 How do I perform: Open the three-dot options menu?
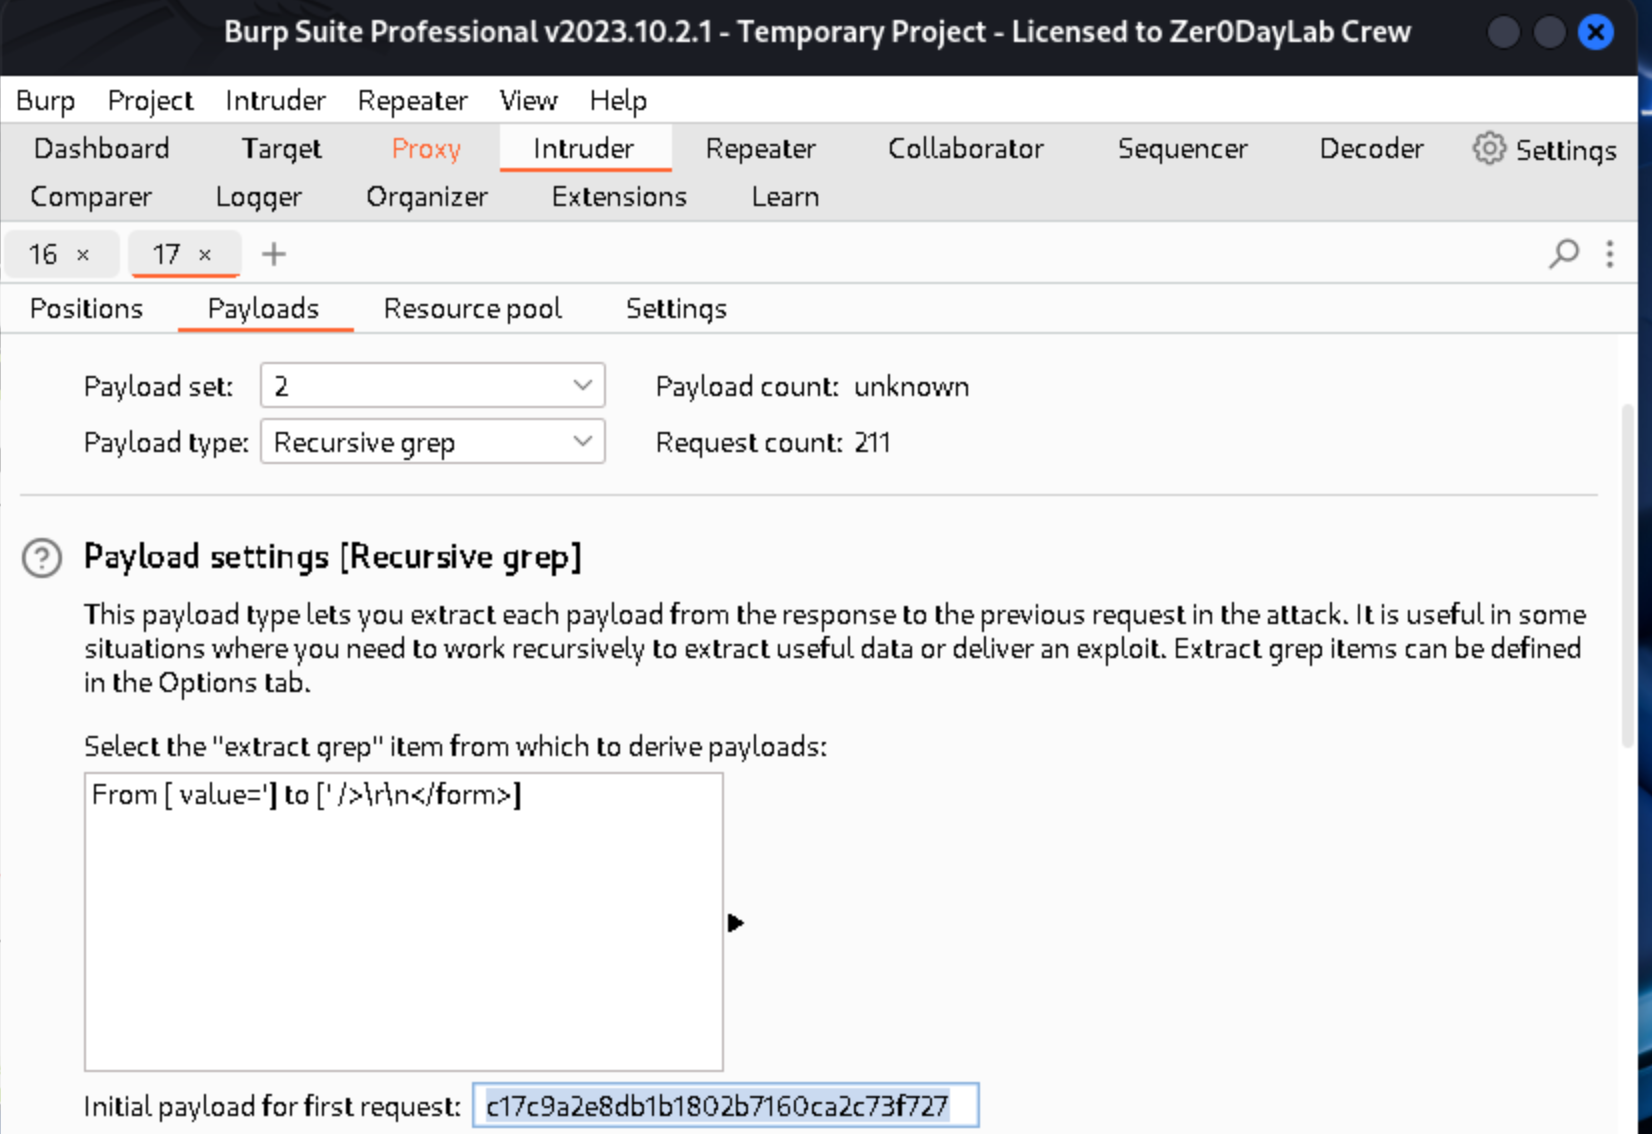[x=1610, y=254]
